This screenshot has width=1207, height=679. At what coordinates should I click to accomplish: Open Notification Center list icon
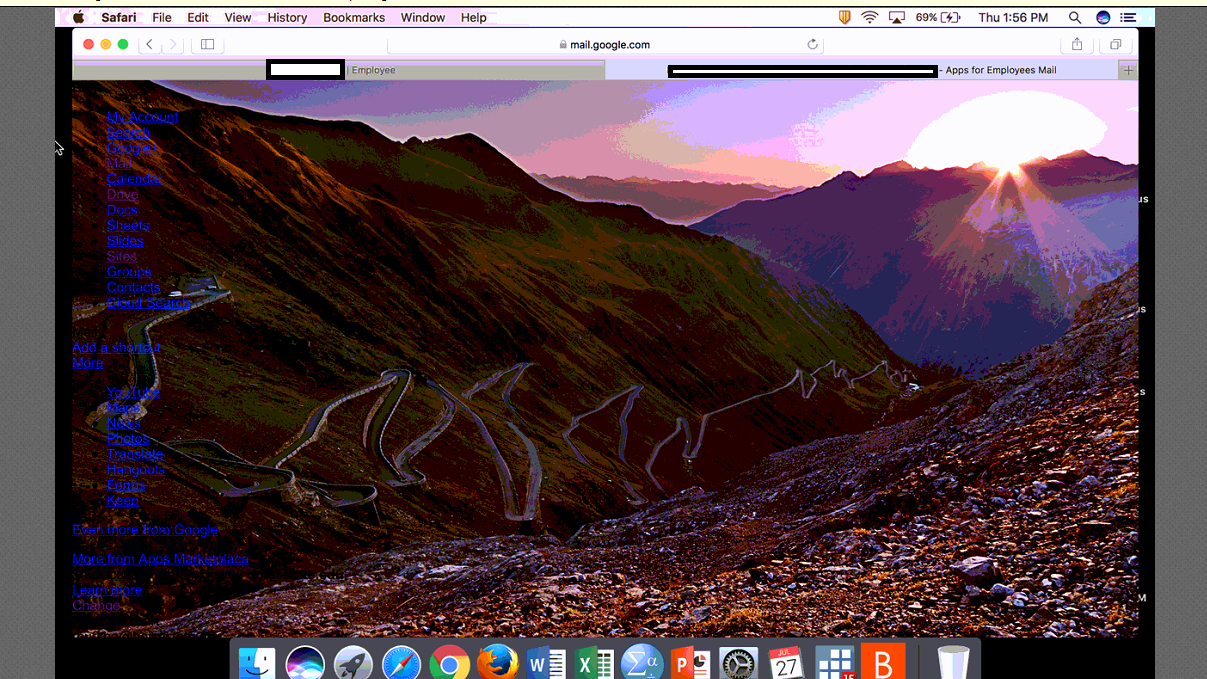pyautogui.click(x=1128, y=17)
